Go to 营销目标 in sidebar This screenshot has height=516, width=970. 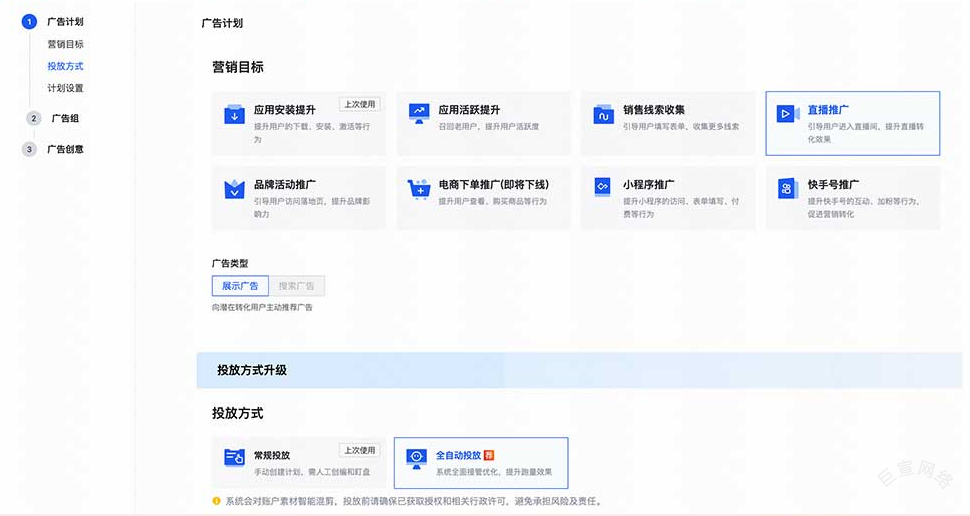tap(65, 44)
